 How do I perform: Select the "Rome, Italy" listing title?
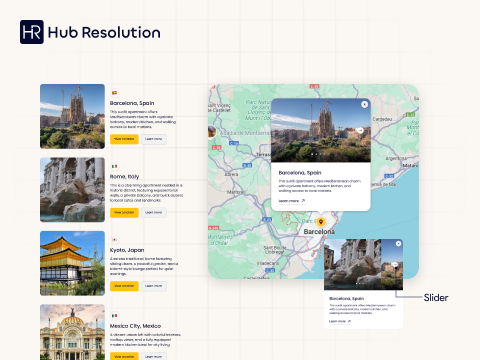[124, 176]
